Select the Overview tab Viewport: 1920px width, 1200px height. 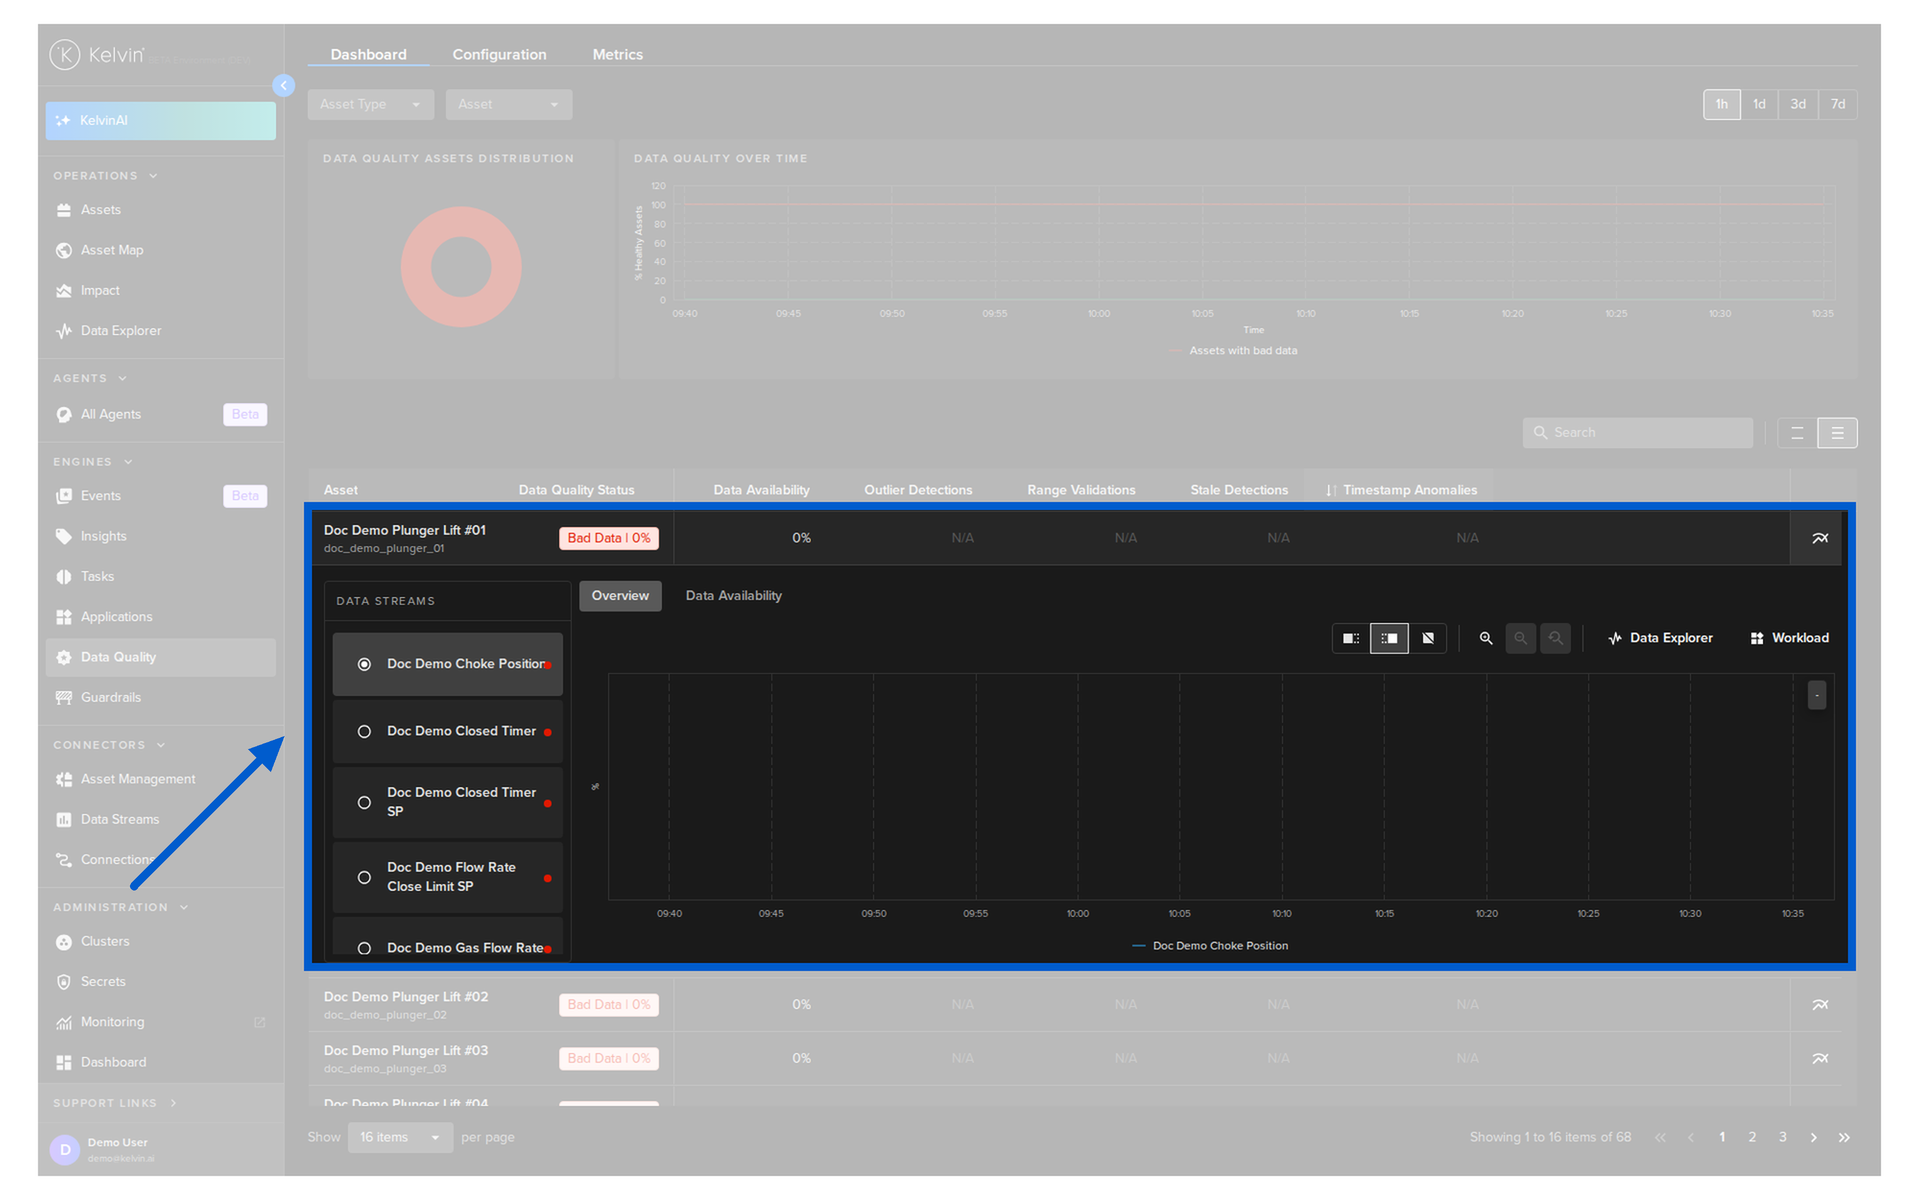coord(620,596)
